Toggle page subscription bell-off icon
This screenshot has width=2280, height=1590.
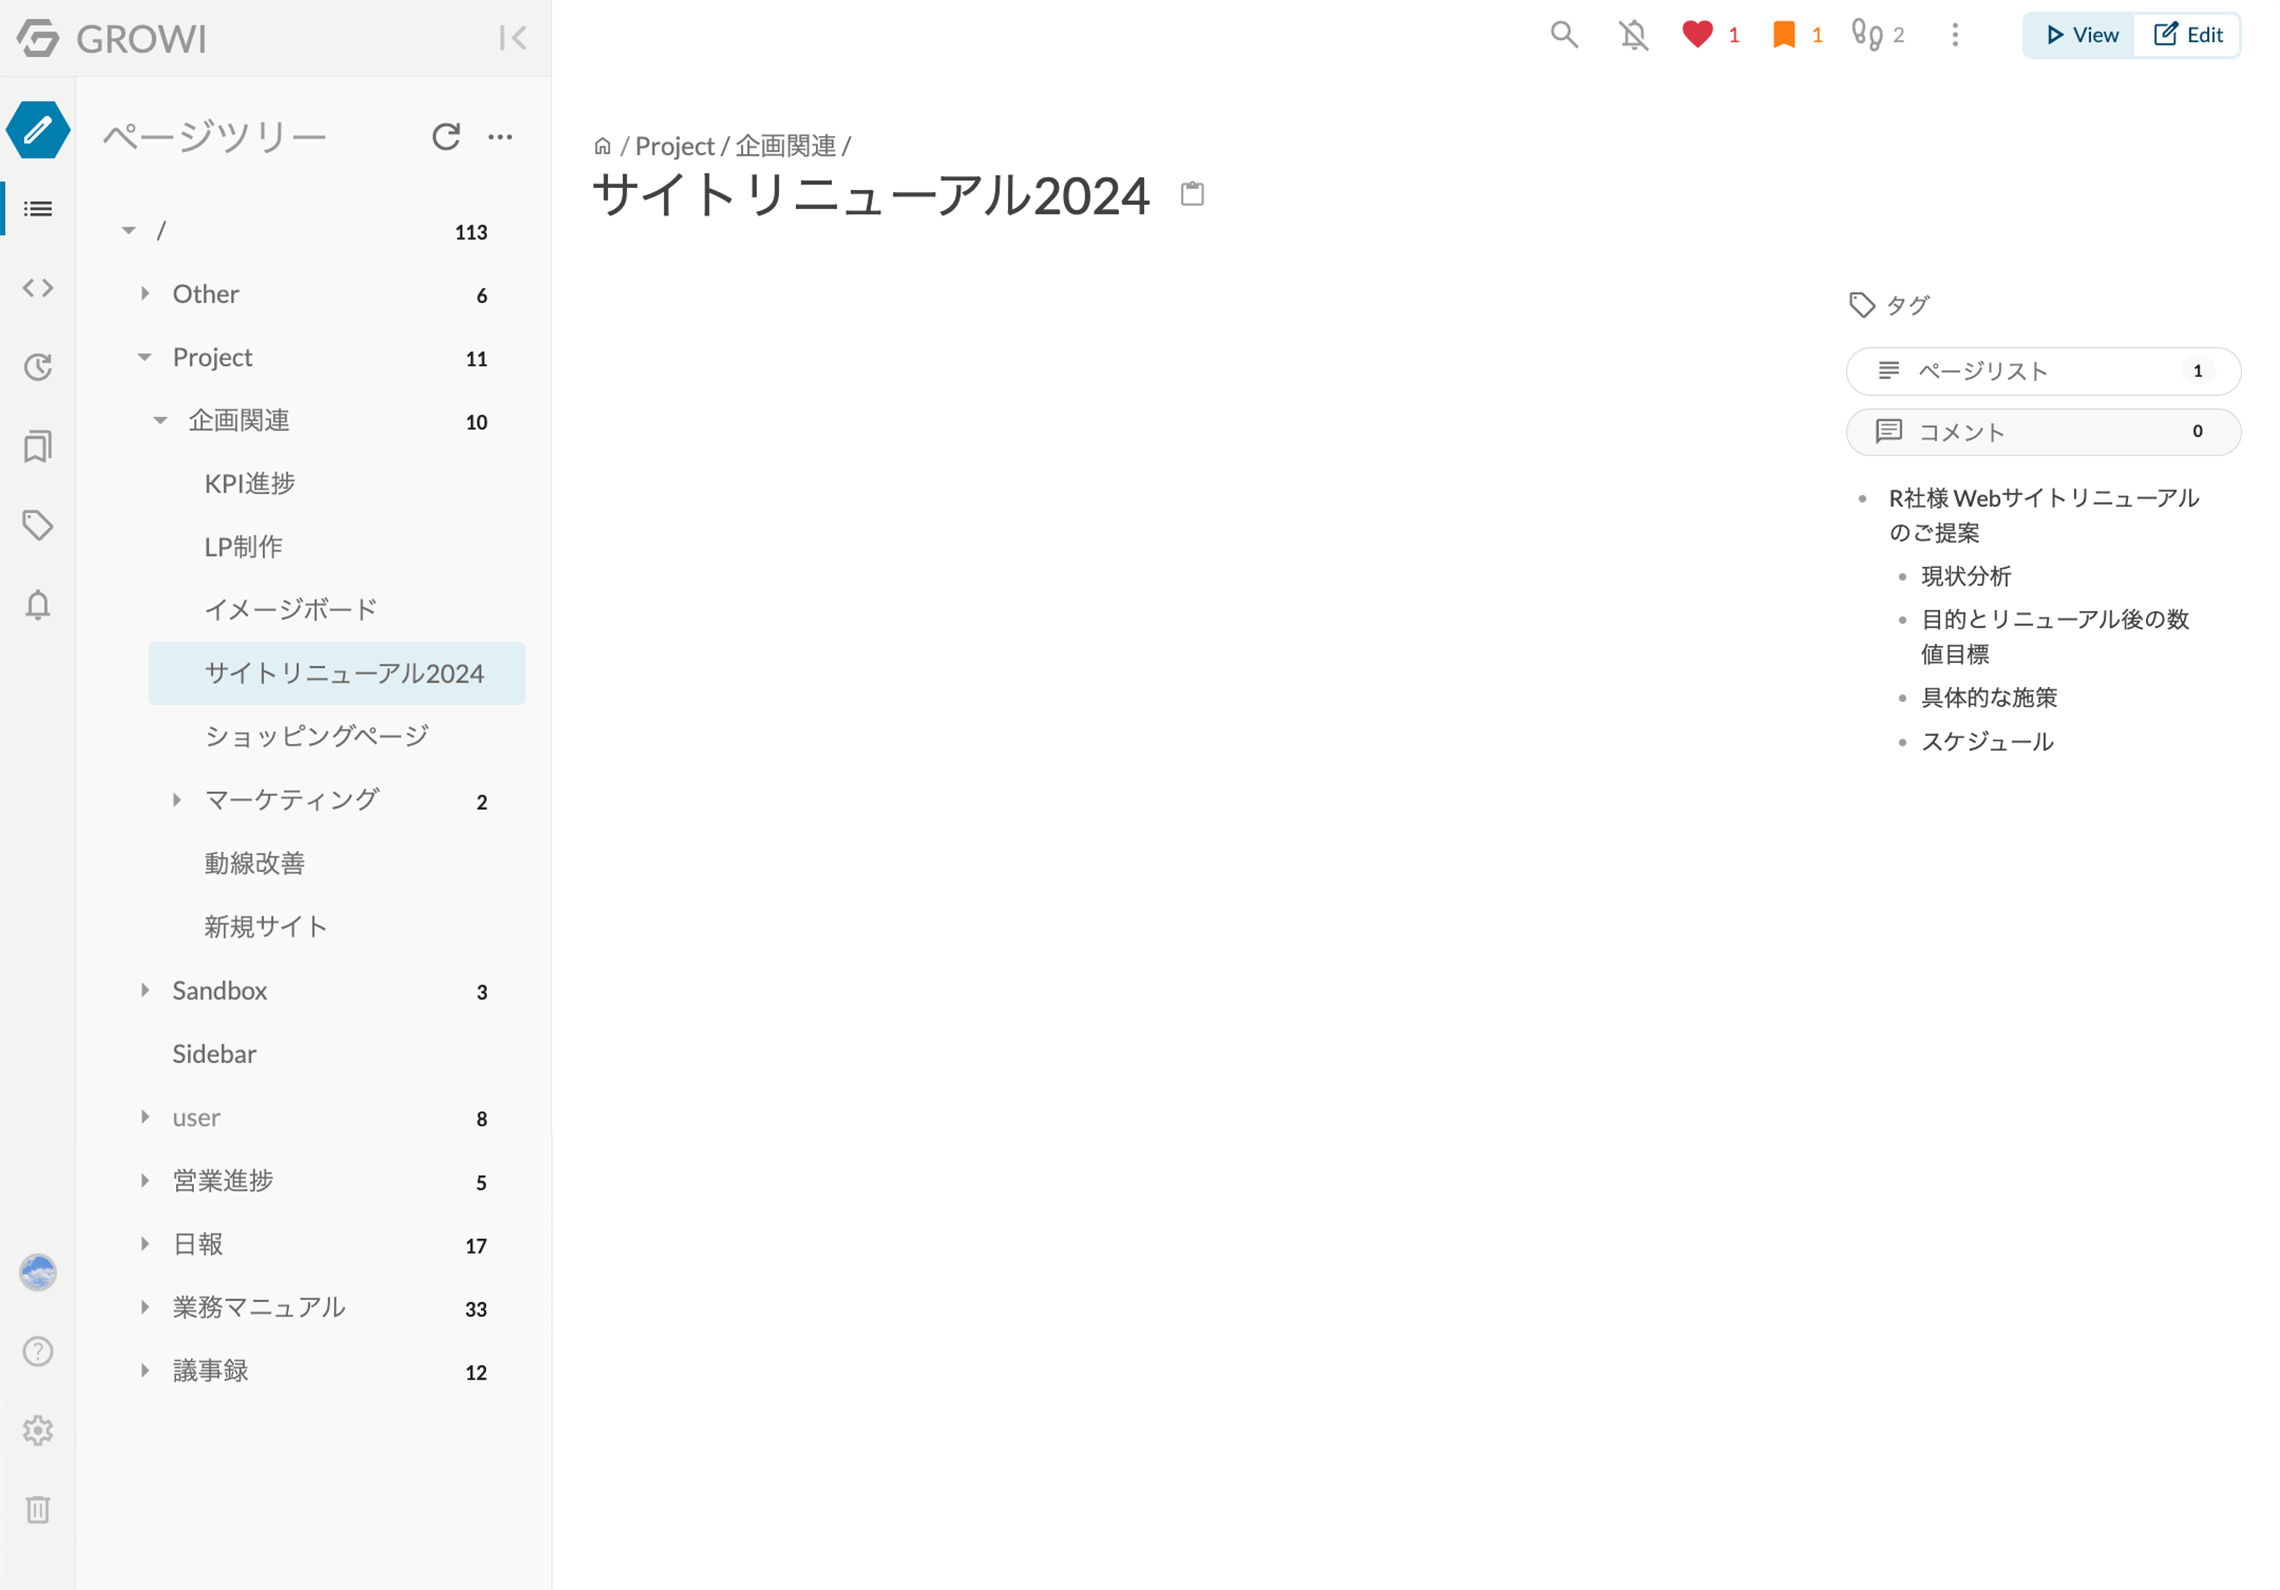pyautogui.click(x=1633, y=35)
